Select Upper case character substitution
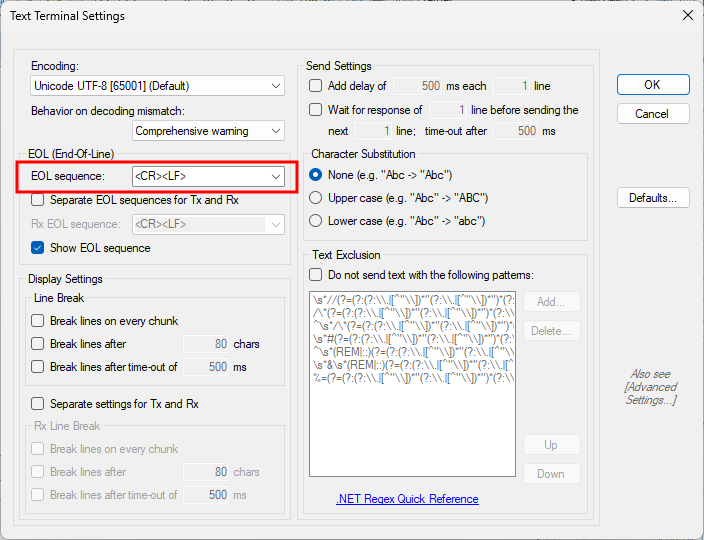This screenshot has width=704, height=540. coord(316,198)
